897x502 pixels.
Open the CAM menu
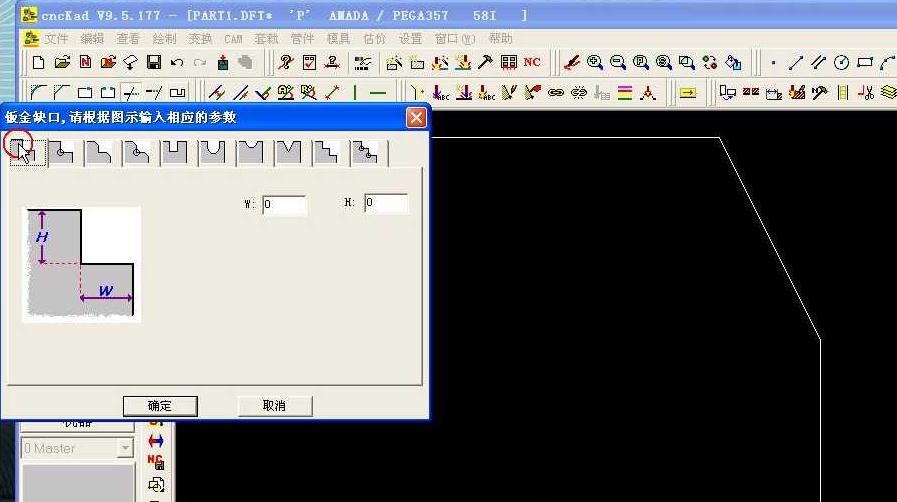[x=233, y=39]
